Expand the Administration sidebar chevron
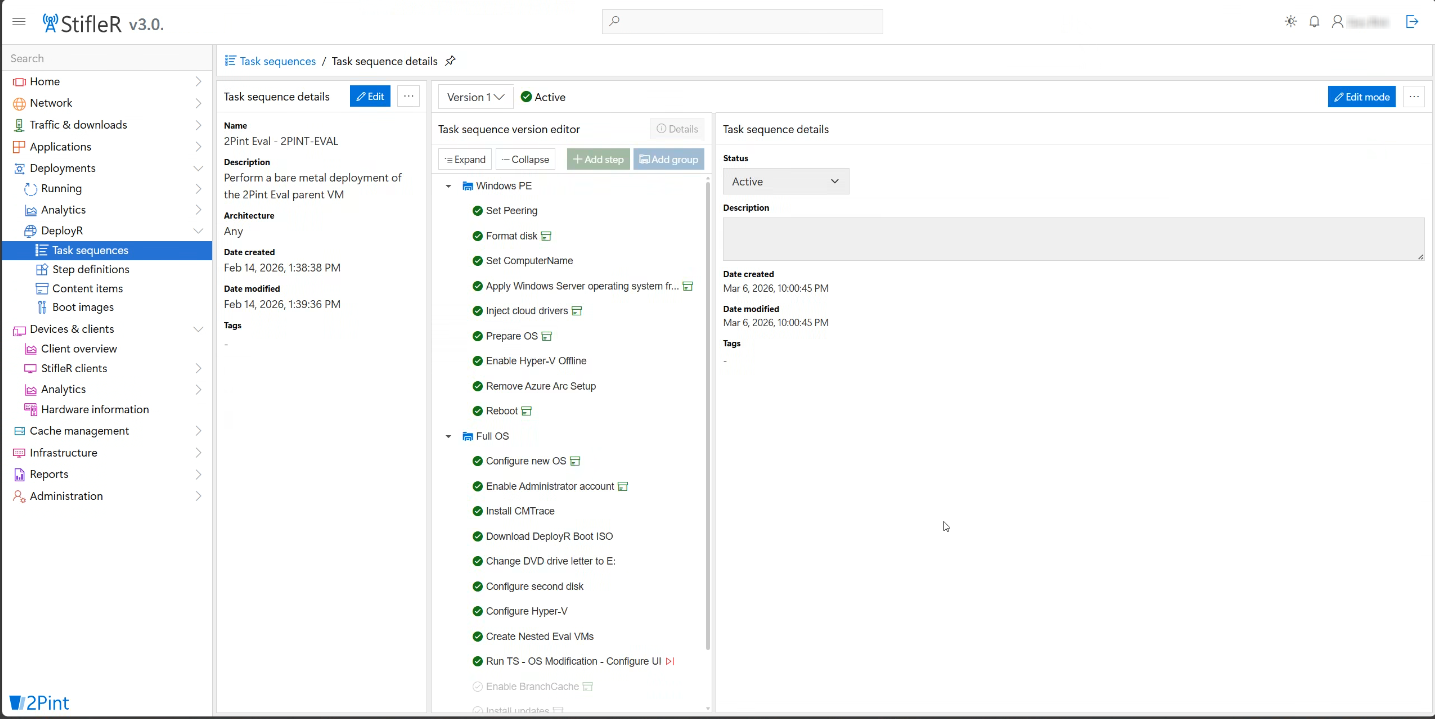The height and width of the screenshot is (719, 1435). [x=198, y=497]
